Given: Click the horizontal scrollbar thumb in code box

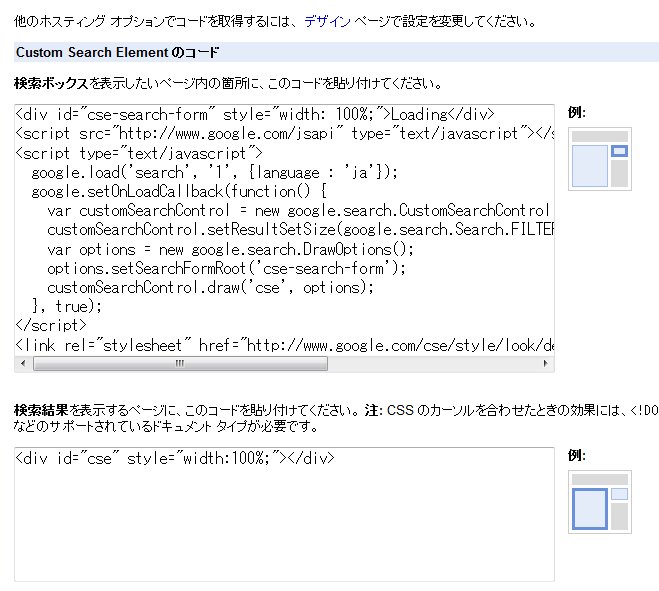Looking at the screenshot, I should [180, 363].
